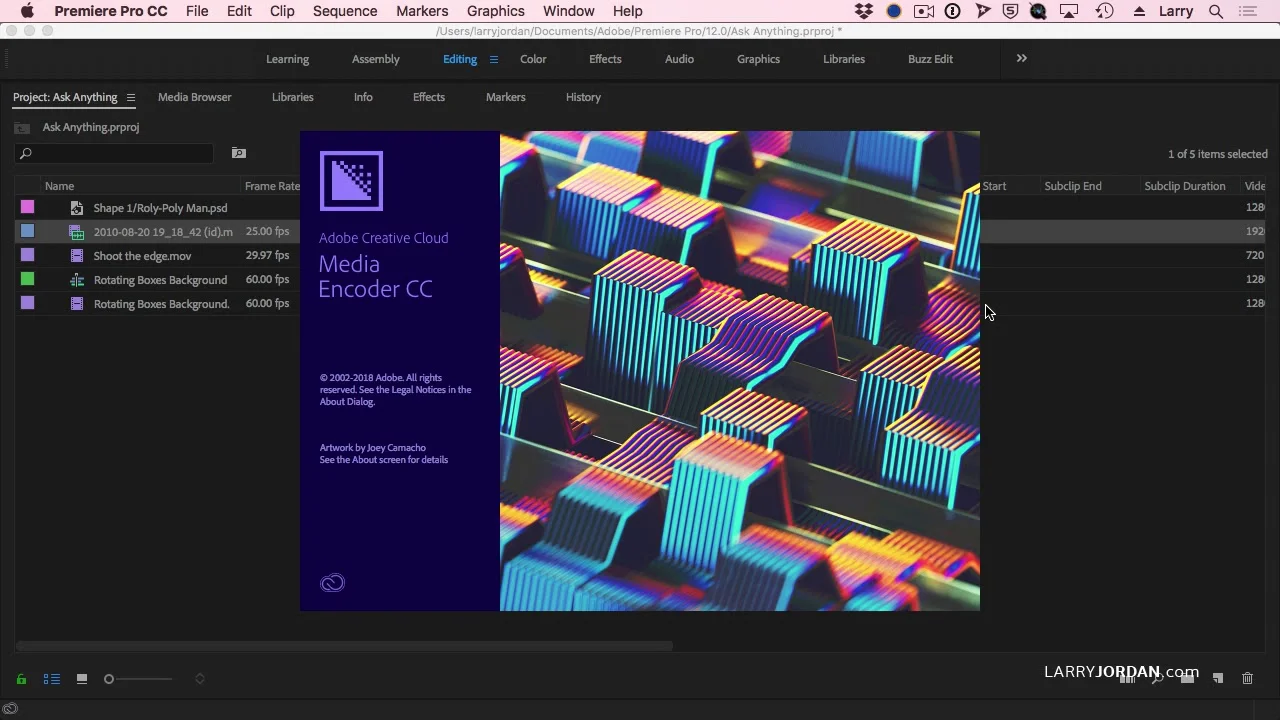
Task: Click the Larry user name in menu bar
Action: click(1176, 11)
